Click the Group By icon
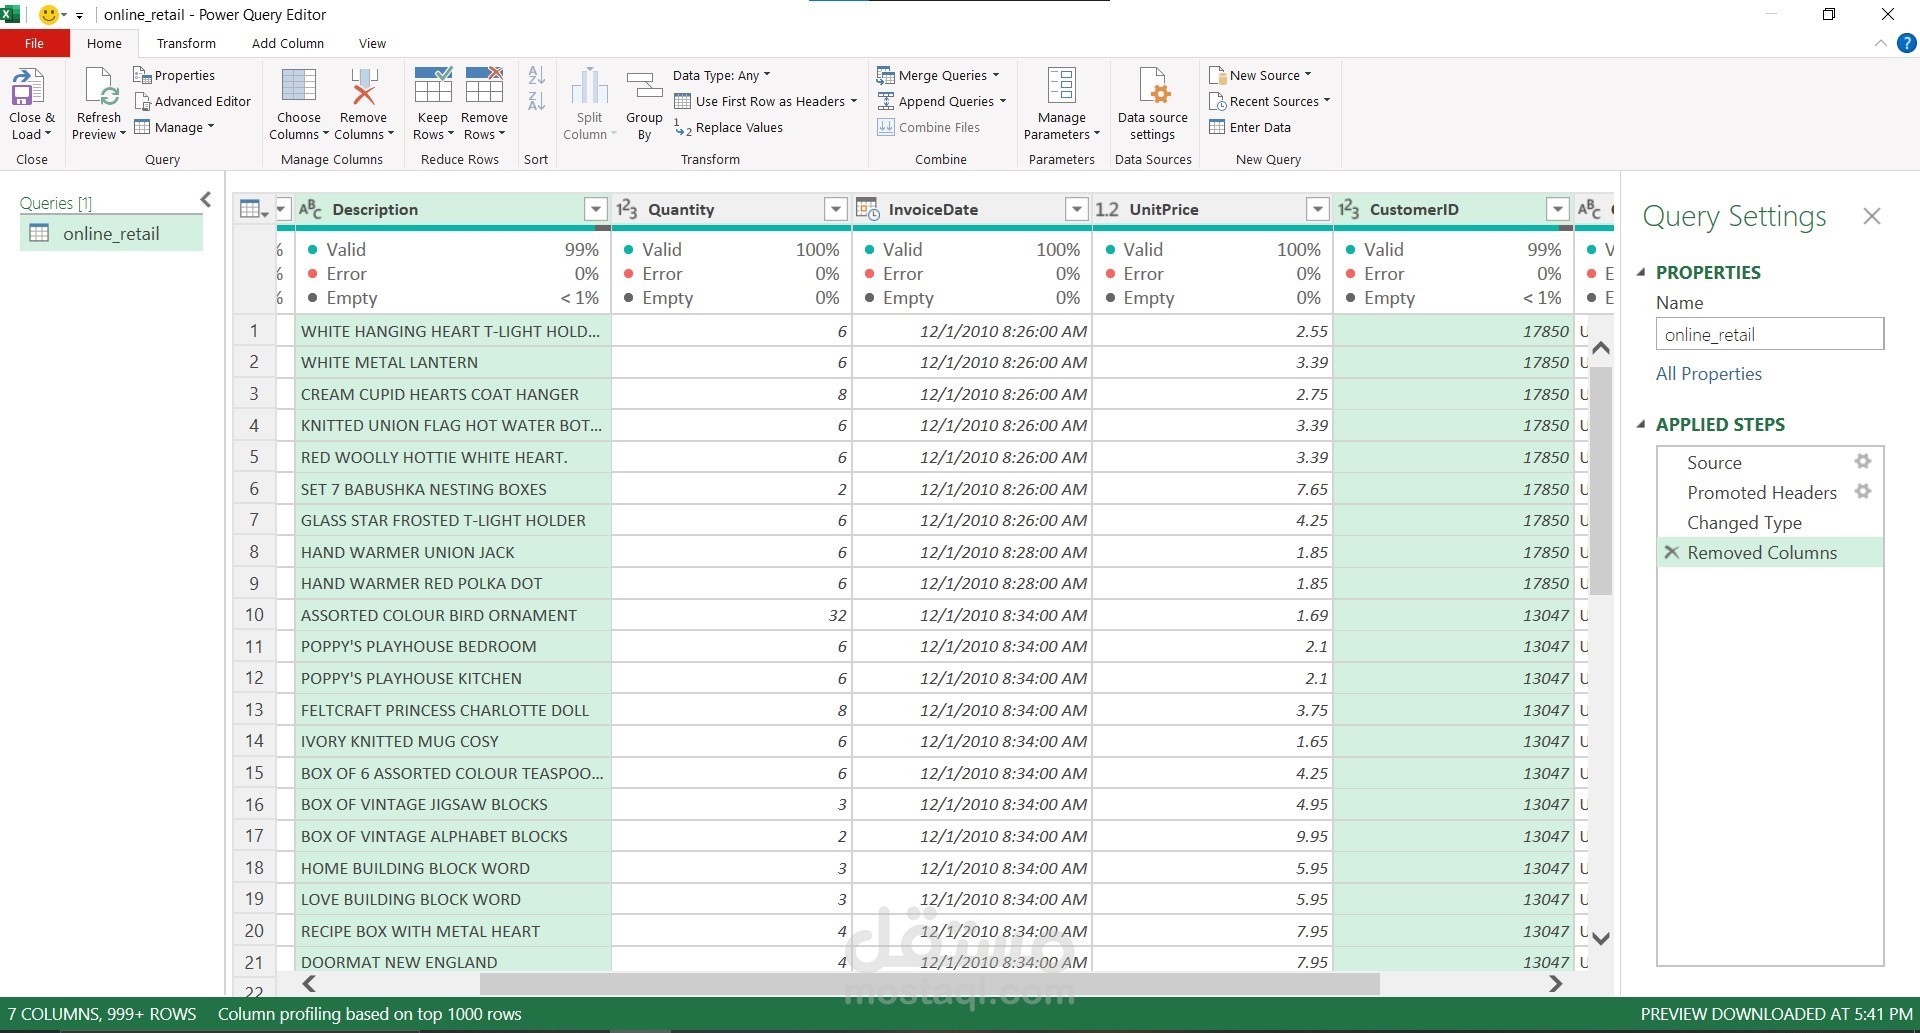1920x1033 pixels. (645, 86)
